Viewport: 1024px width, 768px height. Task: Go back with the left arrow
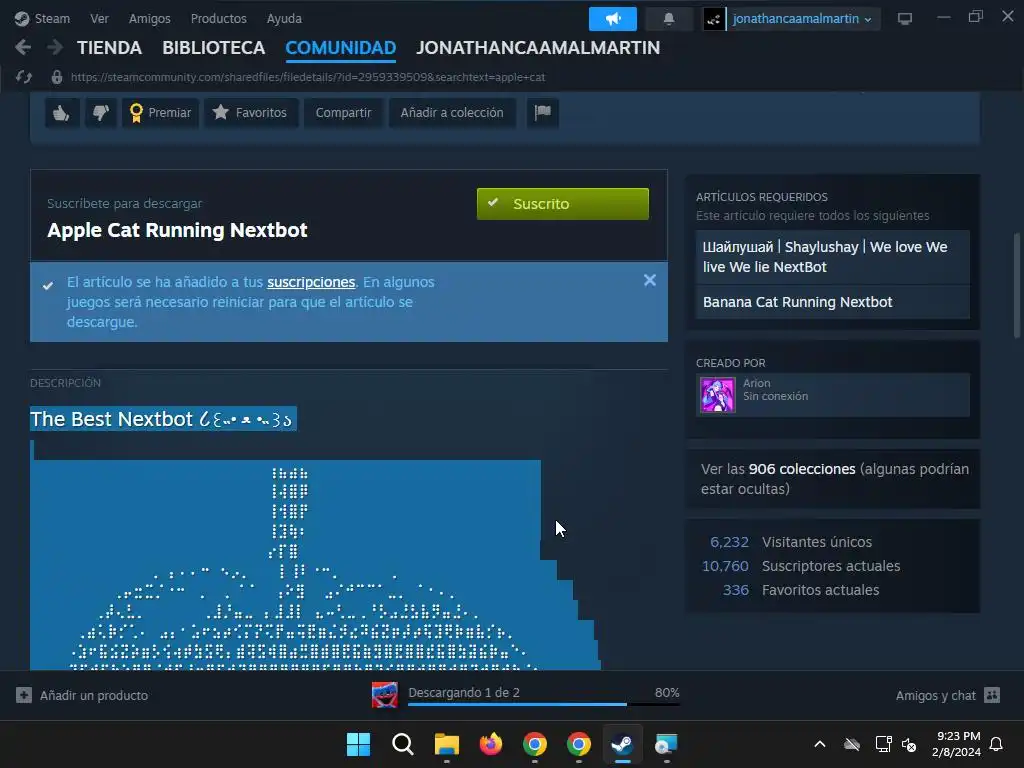pos(23,47)
